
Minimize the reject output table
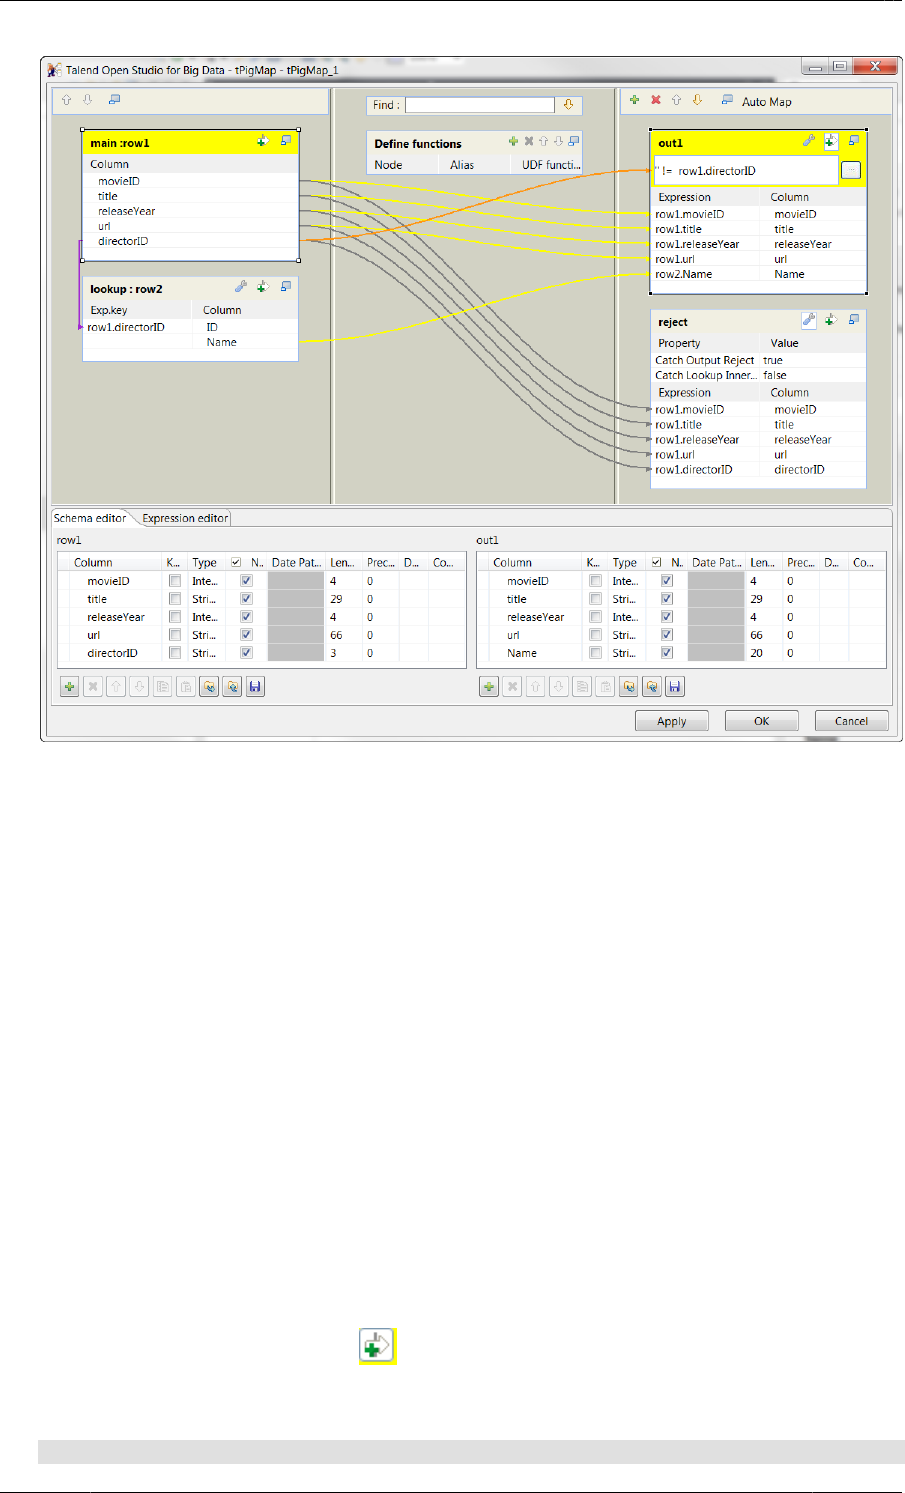point(854,320)
